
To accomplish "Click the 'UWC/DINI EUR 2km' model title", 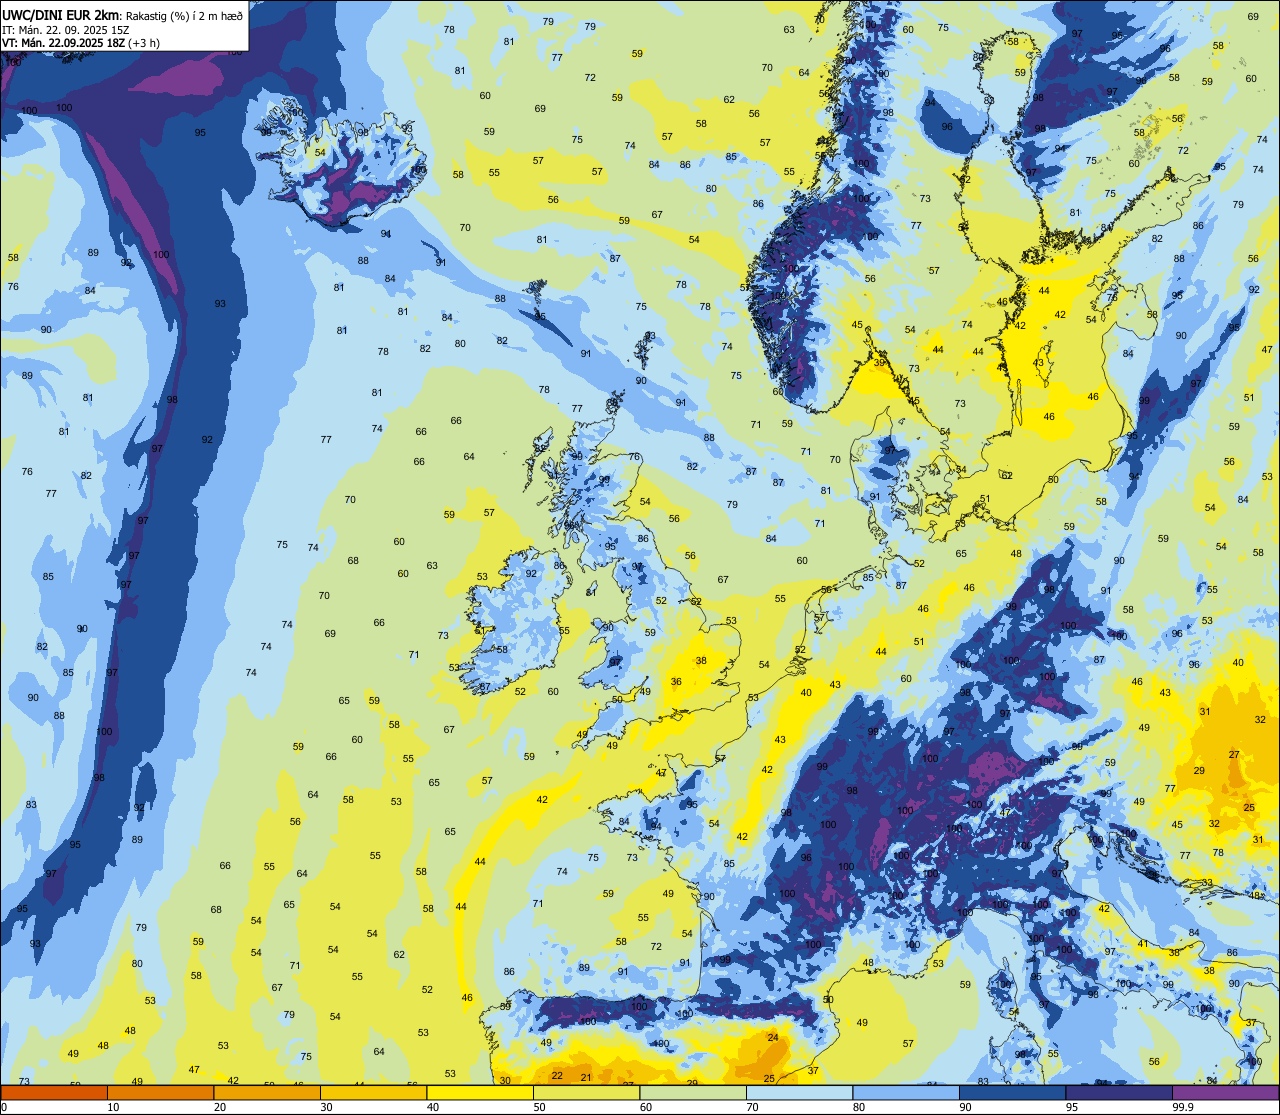I will [x=61, y=14].
